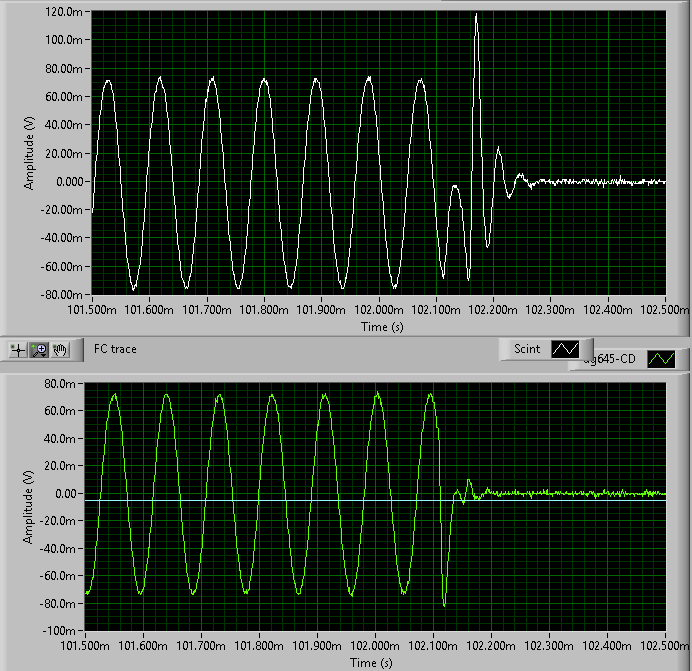Select the cyan horizontal cursor line
This screenshot has height=671, width=692.
tap(375, 500)
